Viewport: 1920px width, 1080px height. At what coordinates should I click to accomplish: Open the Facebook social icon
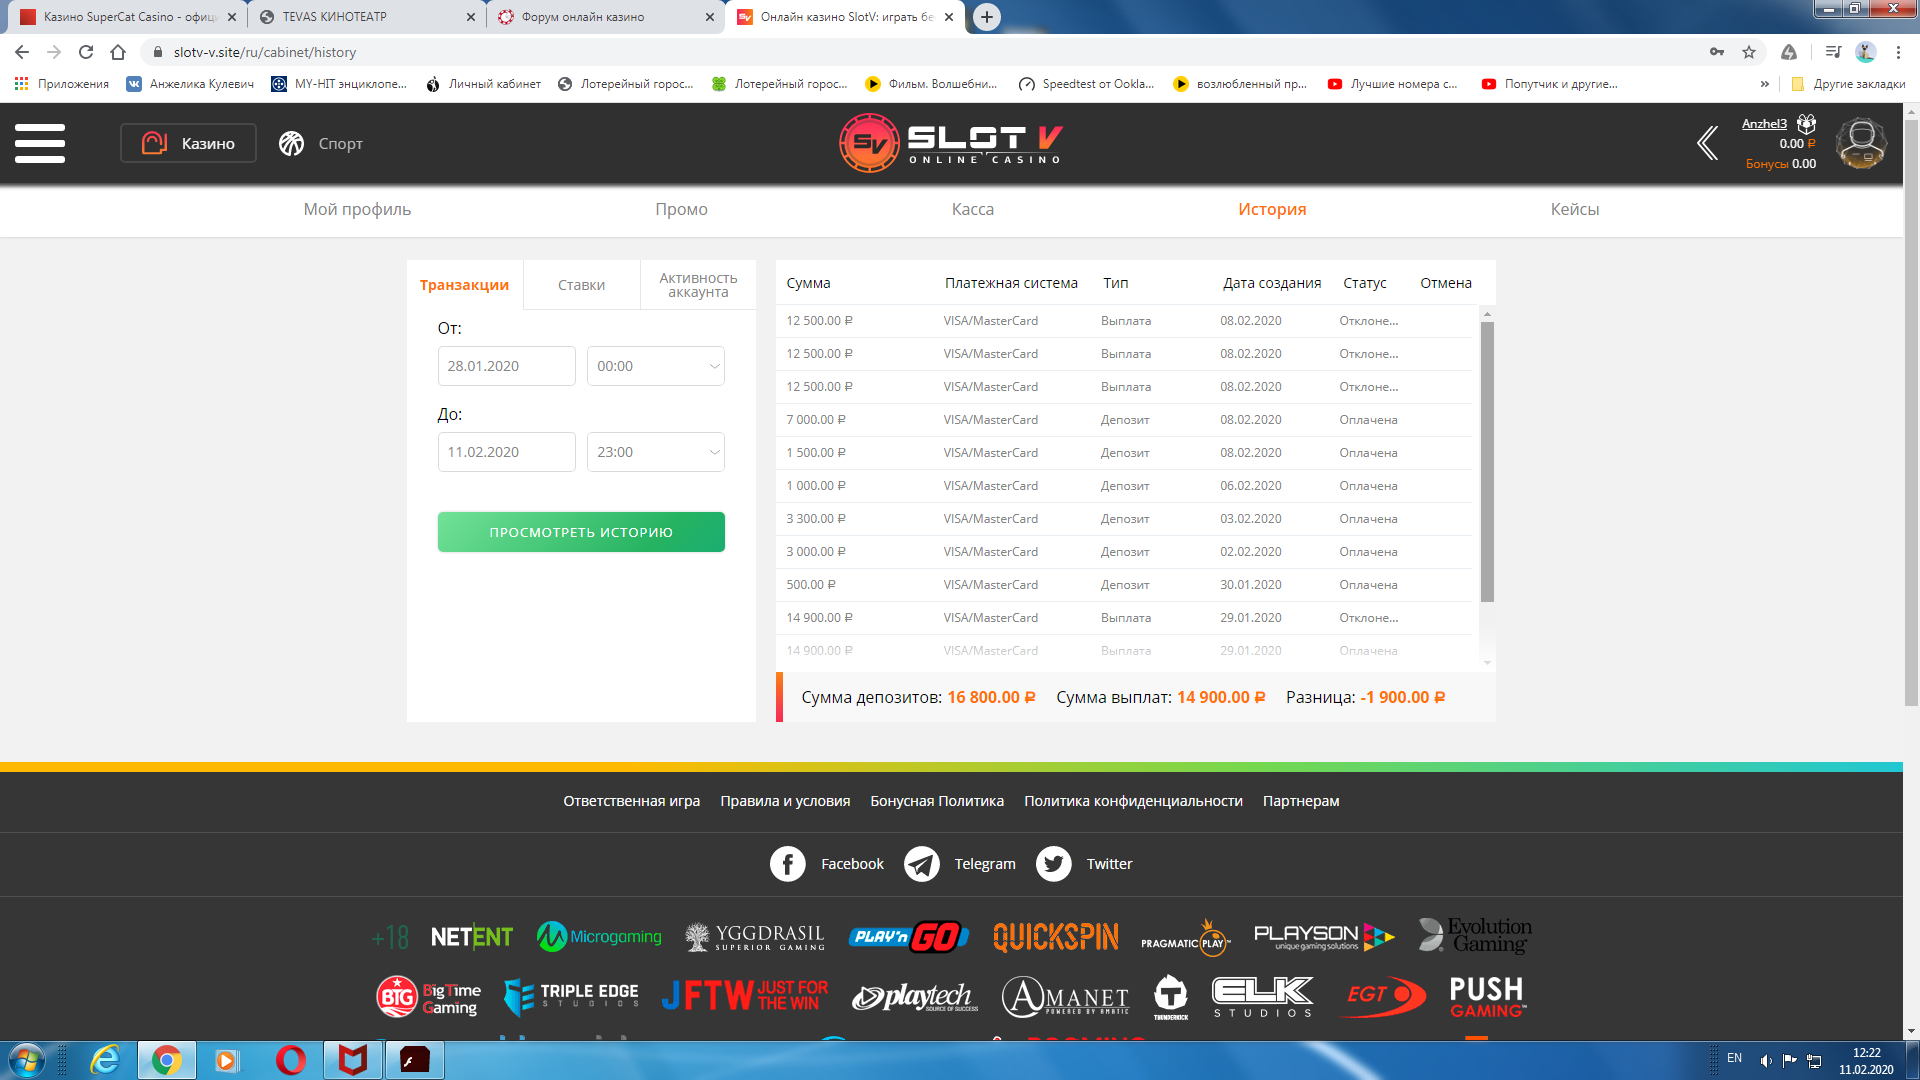pyautogui.click(x=788, y=864)
